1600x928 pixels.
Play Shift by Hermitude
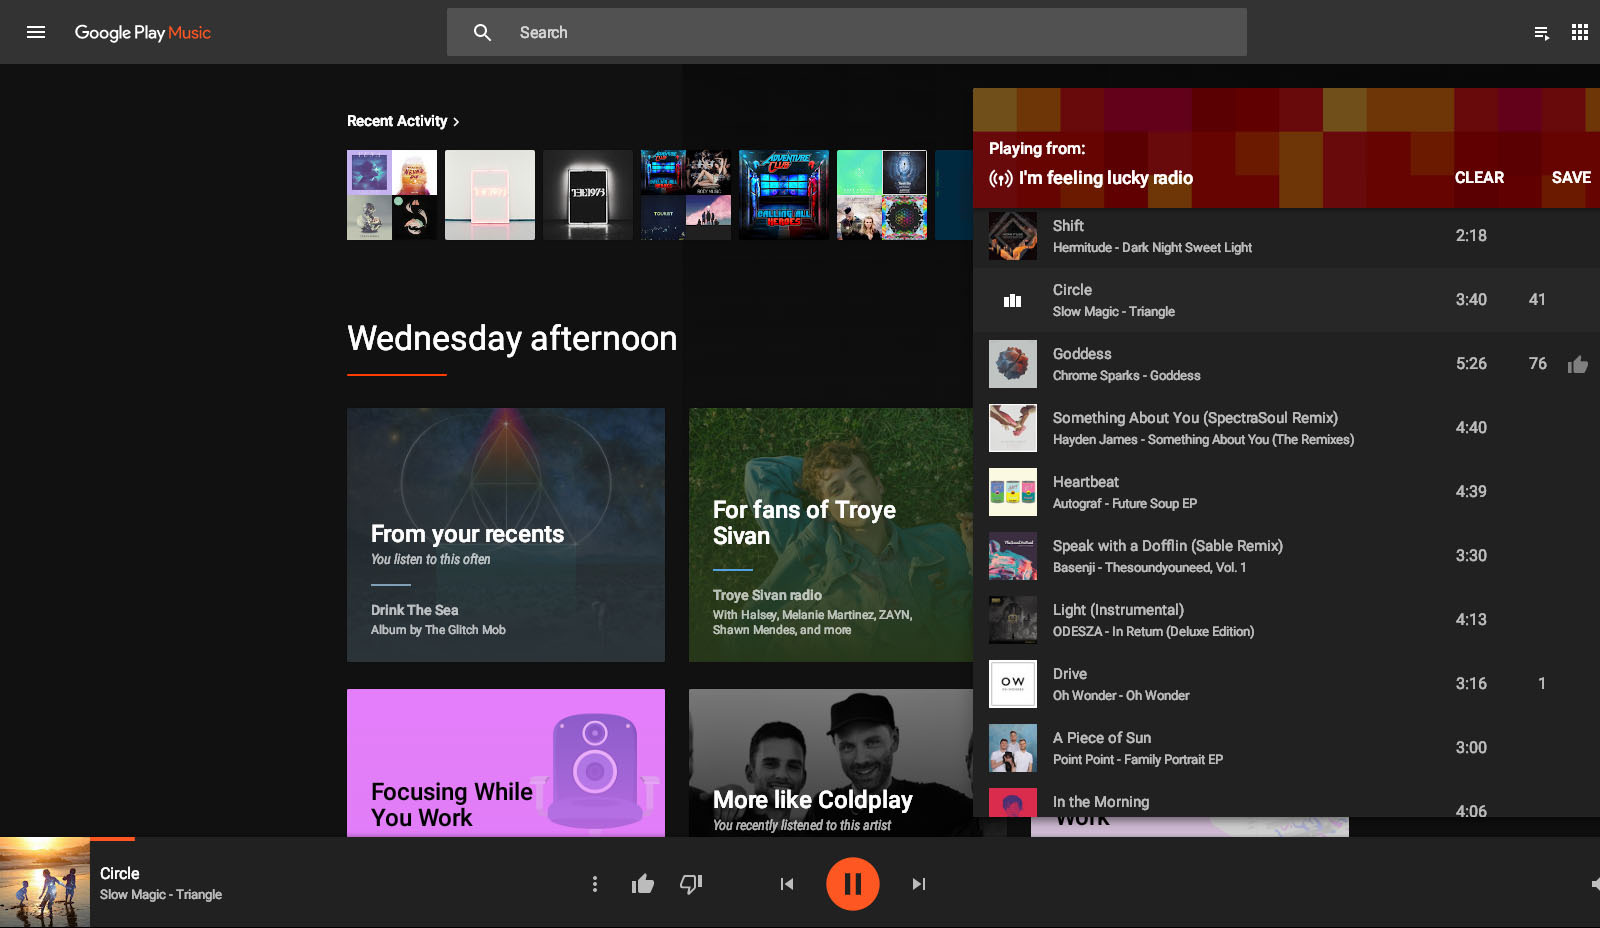pyautogui.click(x=1286, y=236)
